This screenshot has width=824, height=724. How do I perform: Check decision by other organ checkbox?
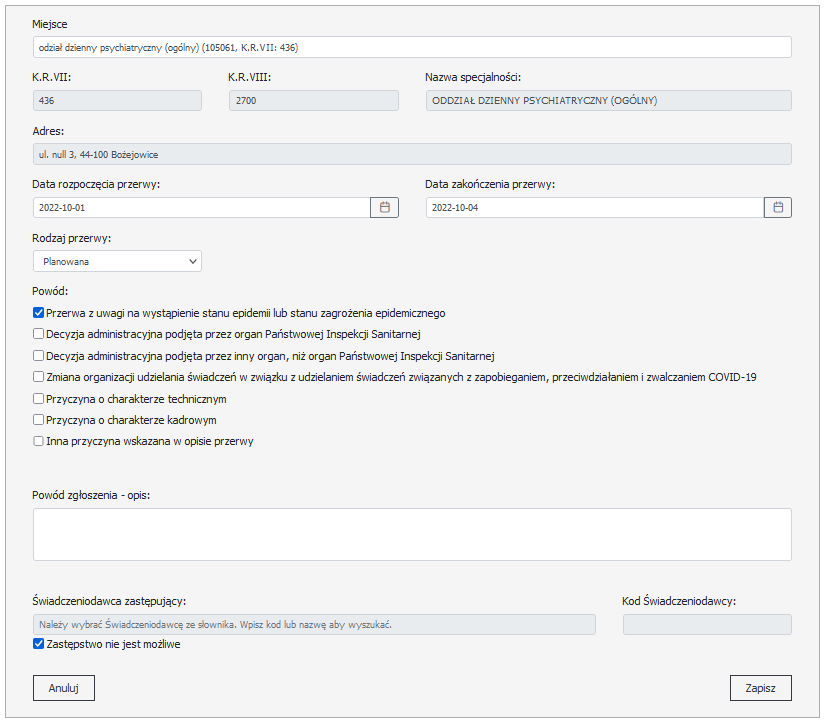(x=39, y=355)
